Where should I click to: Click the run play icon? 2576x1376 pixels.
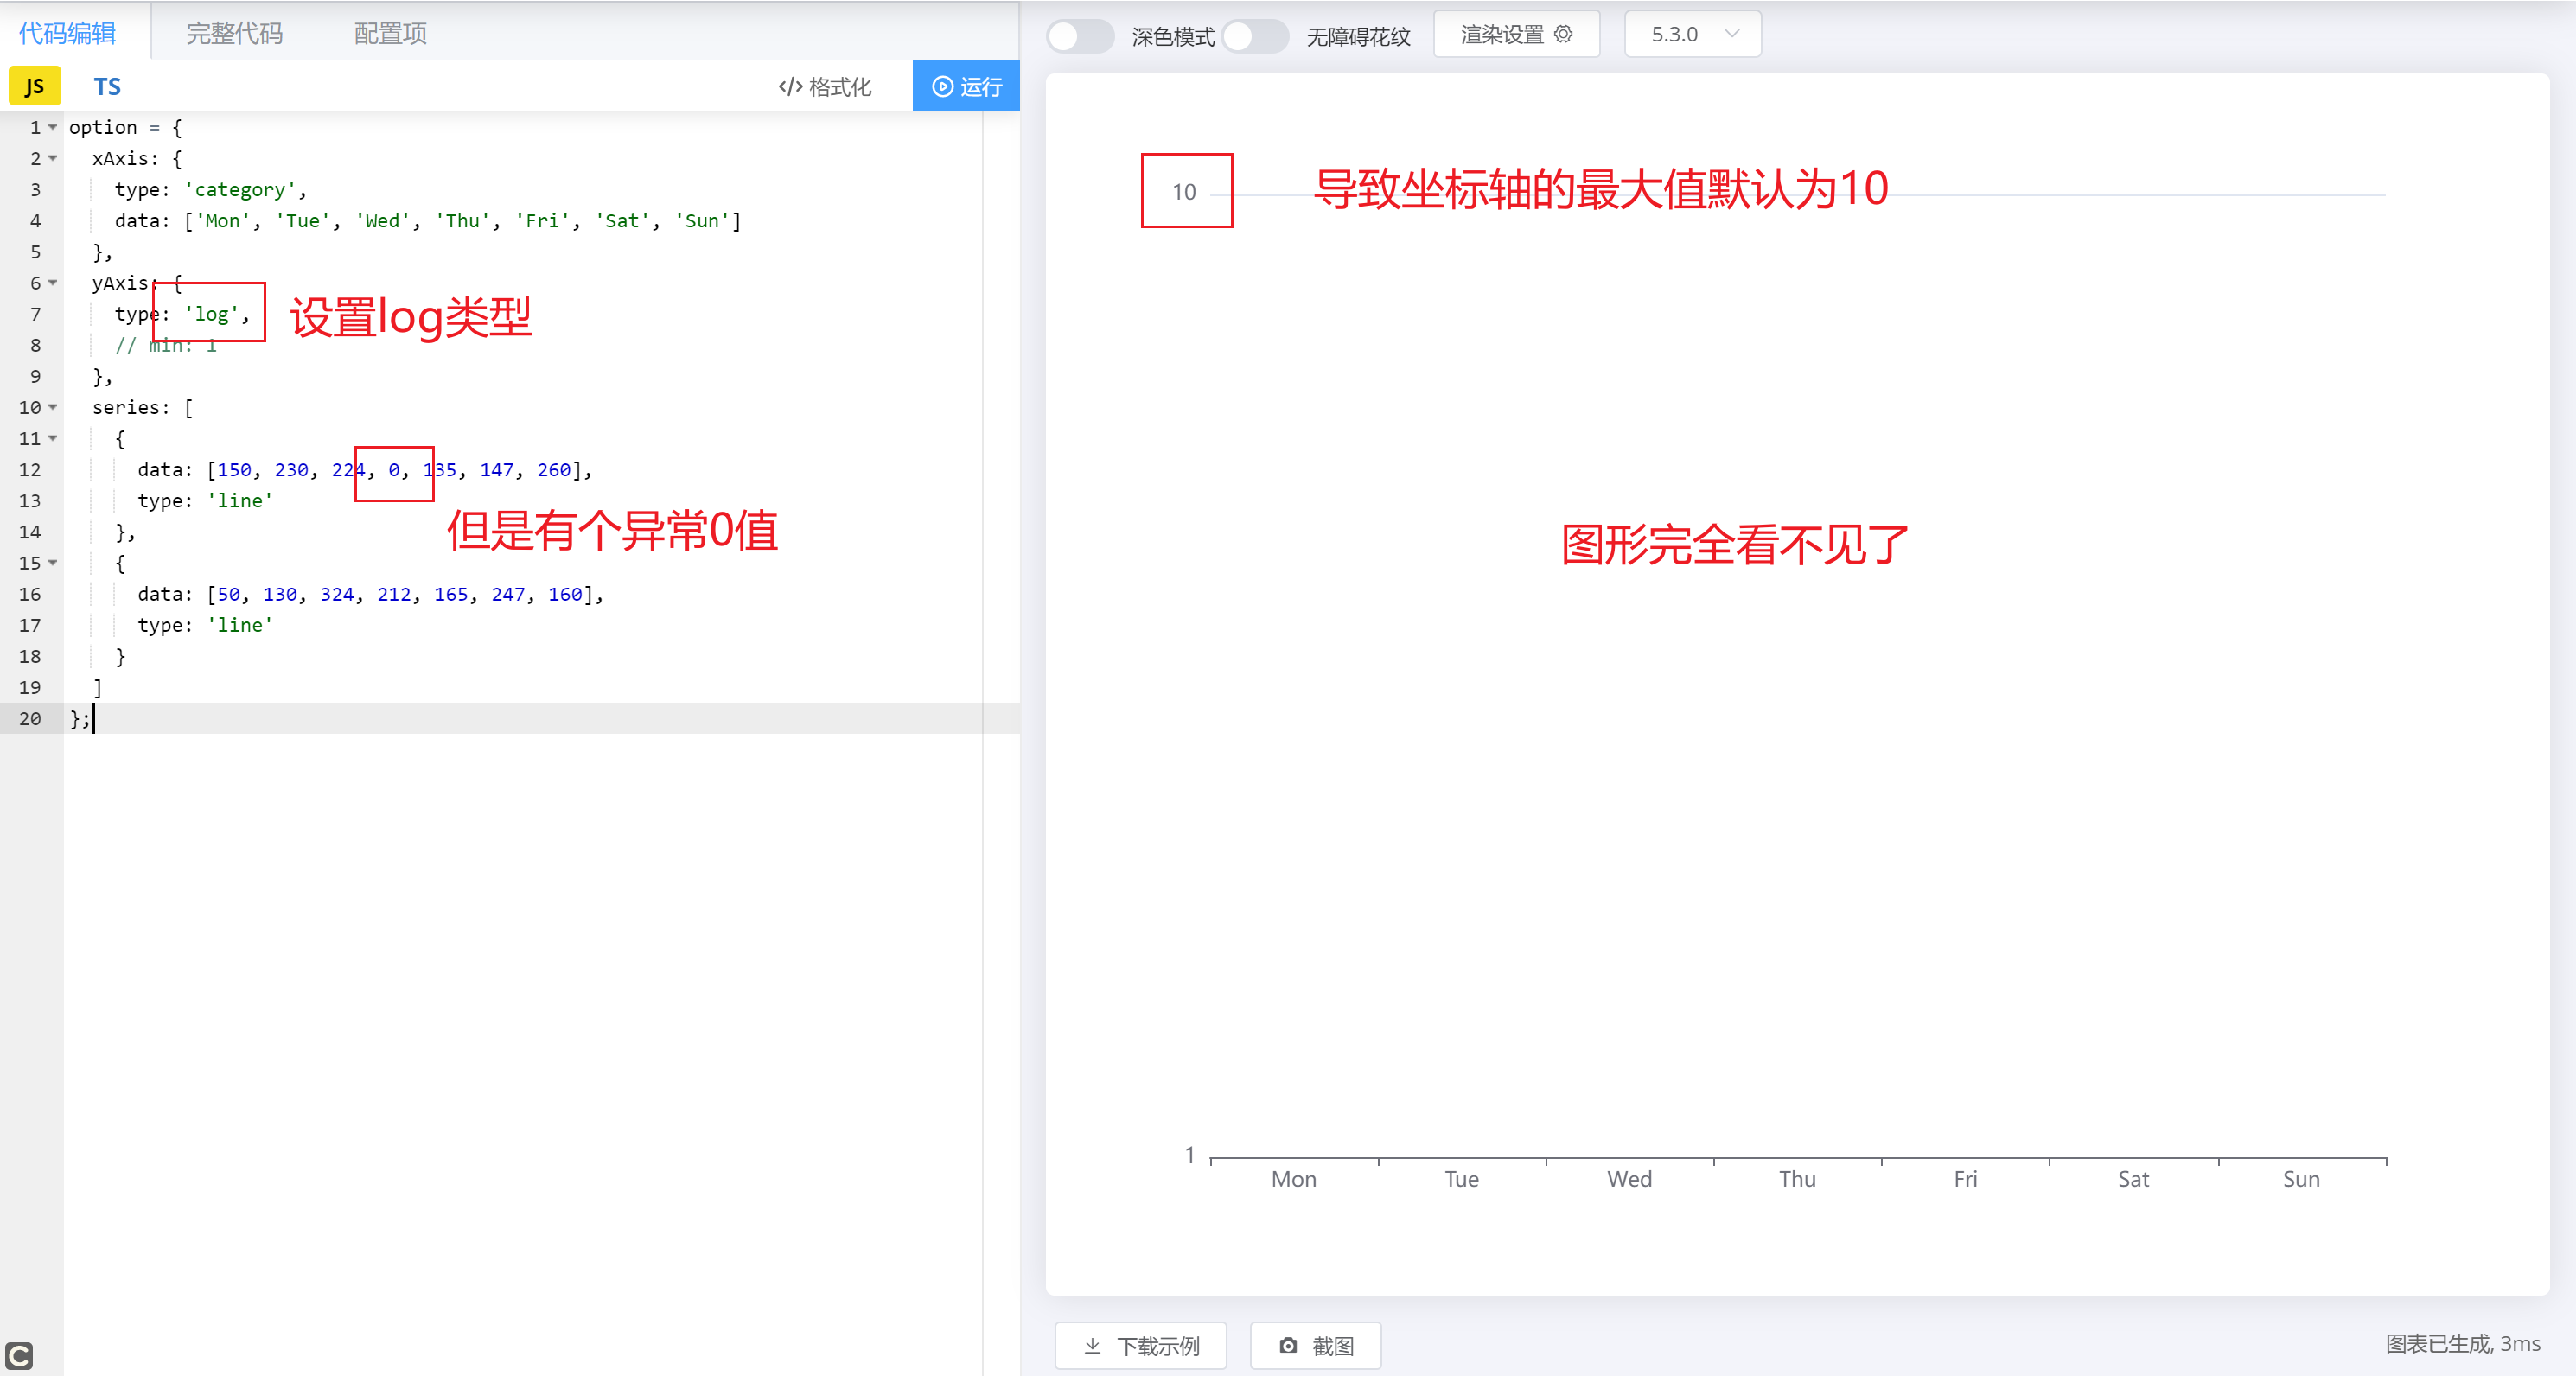click(x=942, y=87)
